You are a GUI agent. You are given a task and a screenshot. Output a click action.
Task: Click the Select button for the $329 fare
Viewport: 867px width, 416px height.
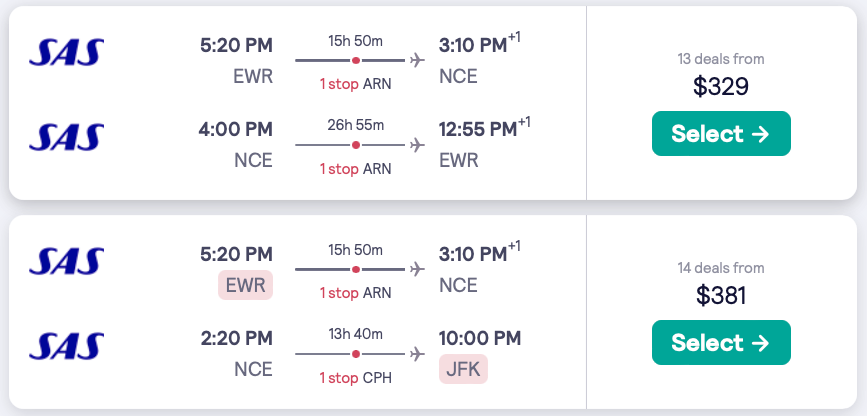point(720,134)
